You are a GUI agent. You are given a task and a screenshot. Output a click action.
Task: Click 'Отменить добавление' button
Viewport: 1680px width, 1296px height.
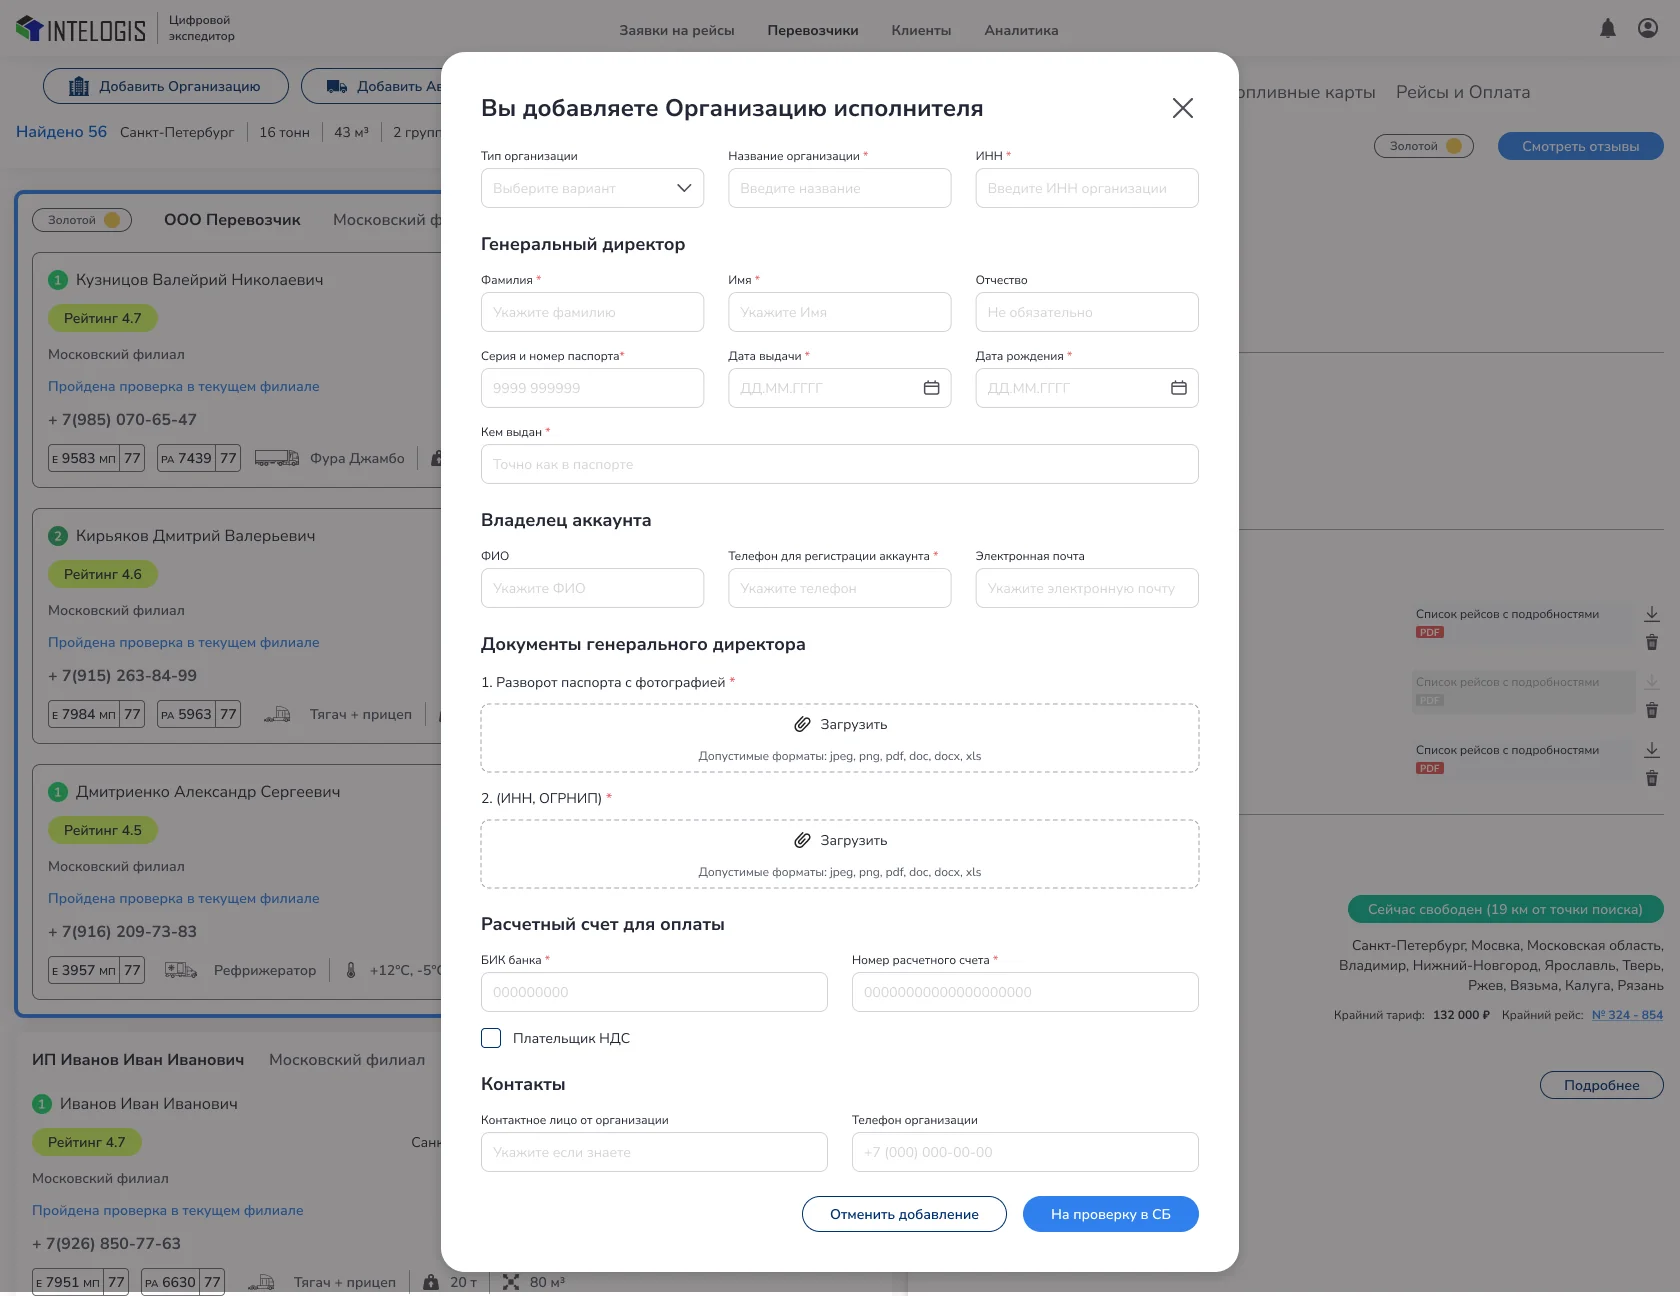904,1214
